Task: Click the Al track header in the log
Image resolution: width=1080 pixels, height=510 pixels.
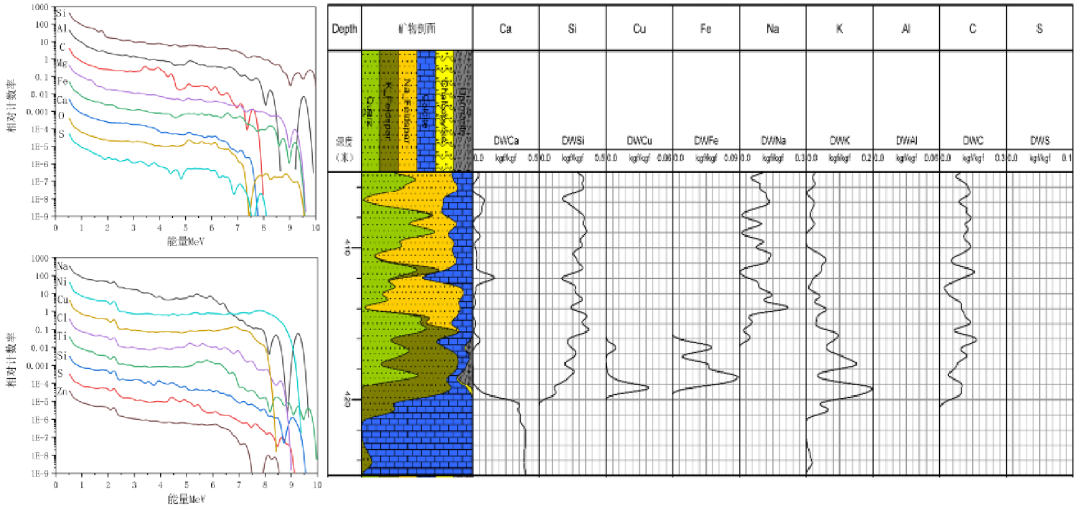Action: [x=906, y=28]
